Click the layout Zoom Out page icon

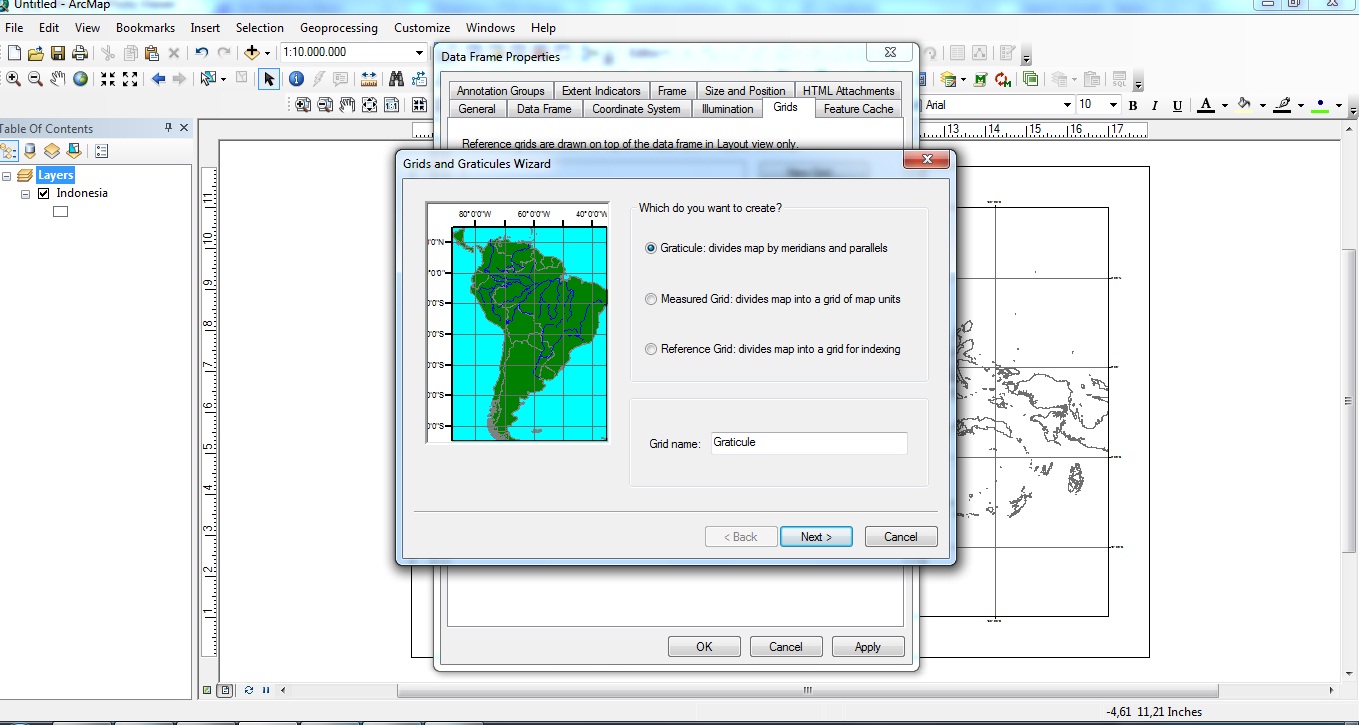(x=325, y=105)
